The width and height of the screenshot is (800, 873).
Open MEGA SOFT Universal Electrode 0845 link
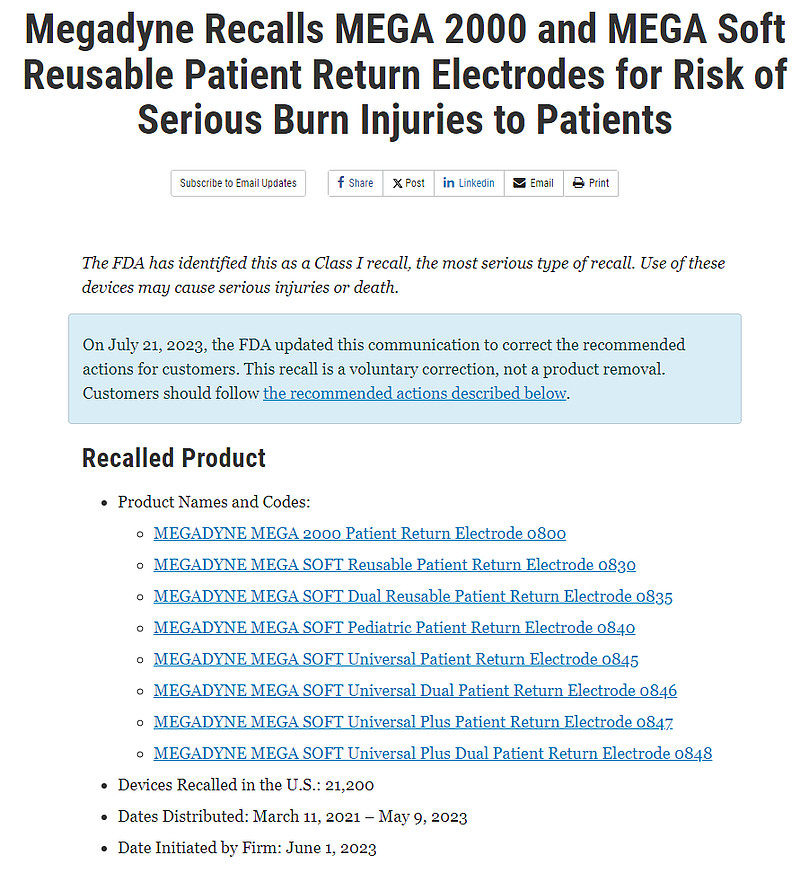pyautogui.click(x=395, y=660)
